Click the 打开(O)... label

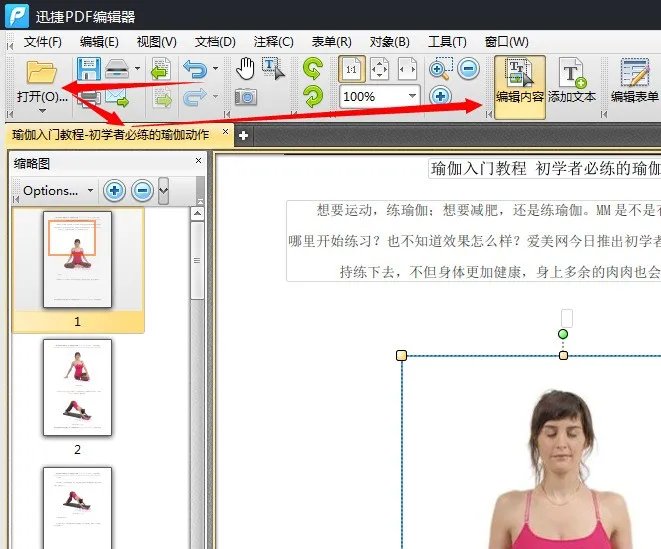[42, 97]
